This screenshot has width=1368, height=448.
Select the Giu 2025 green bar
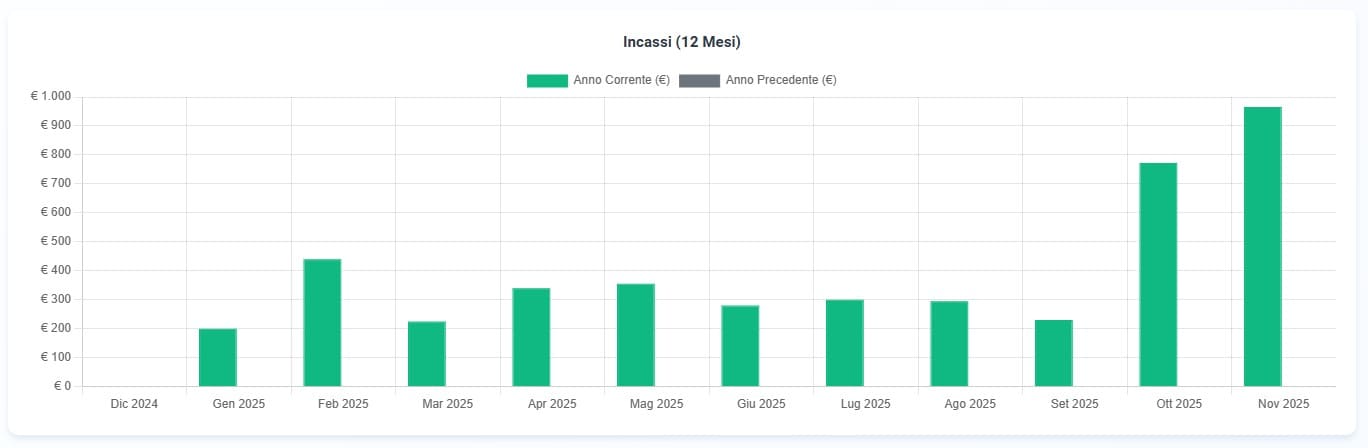(x=740, y=345)
